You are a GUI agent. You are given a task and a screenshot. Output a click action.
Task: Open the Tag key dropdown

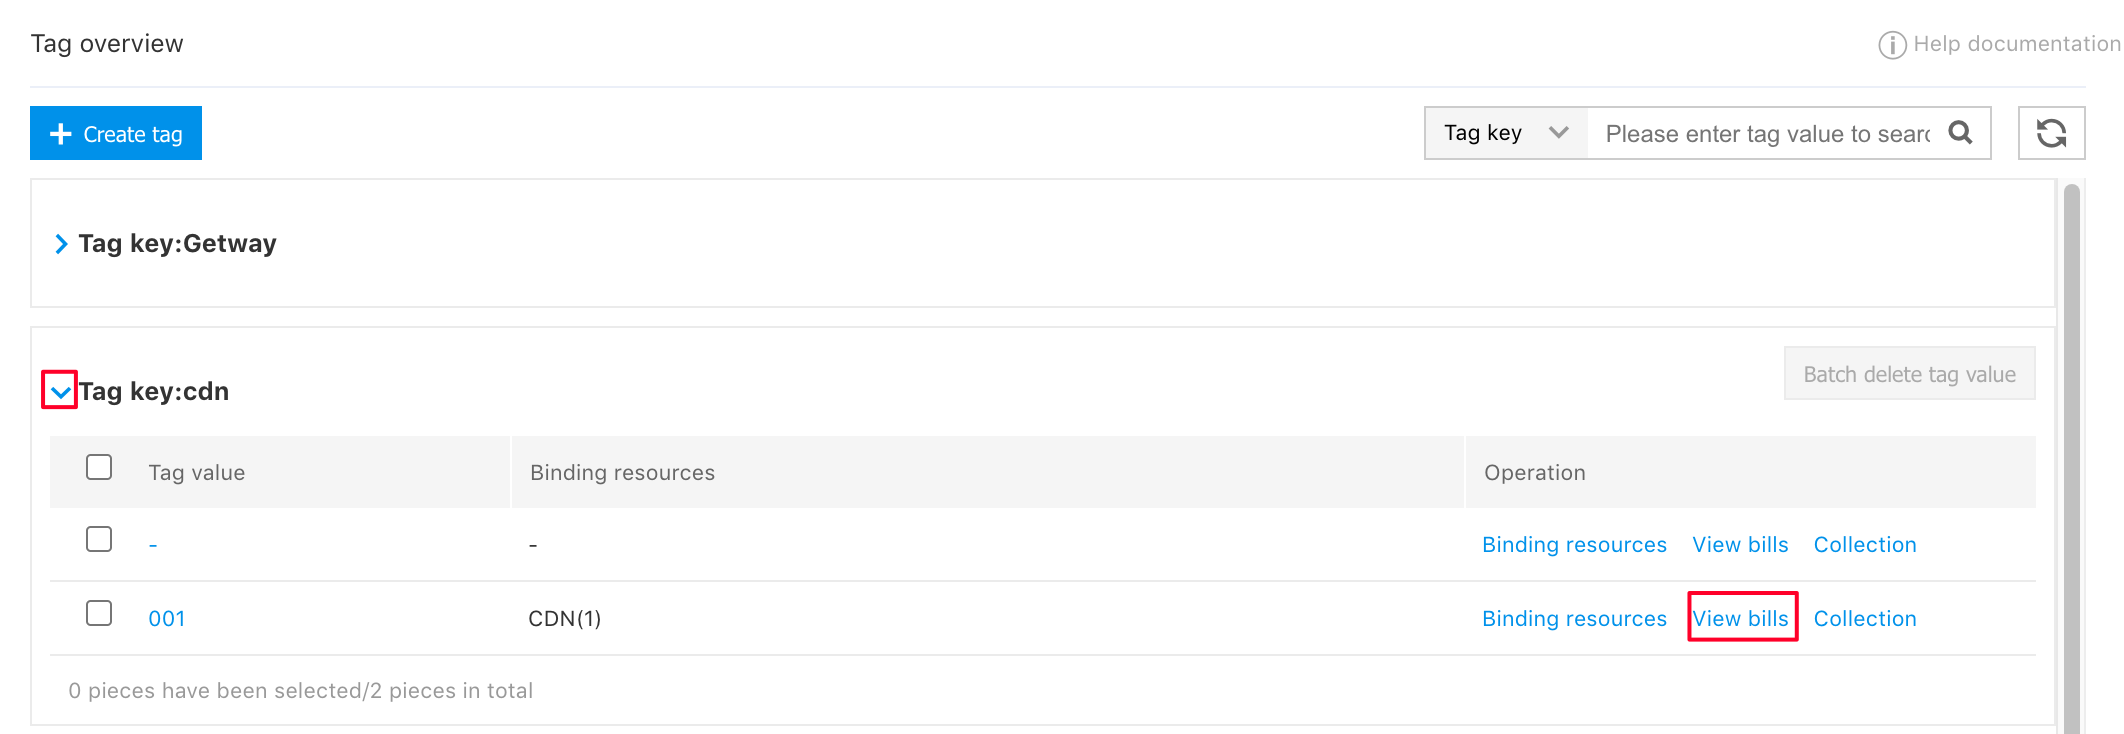1506,133
